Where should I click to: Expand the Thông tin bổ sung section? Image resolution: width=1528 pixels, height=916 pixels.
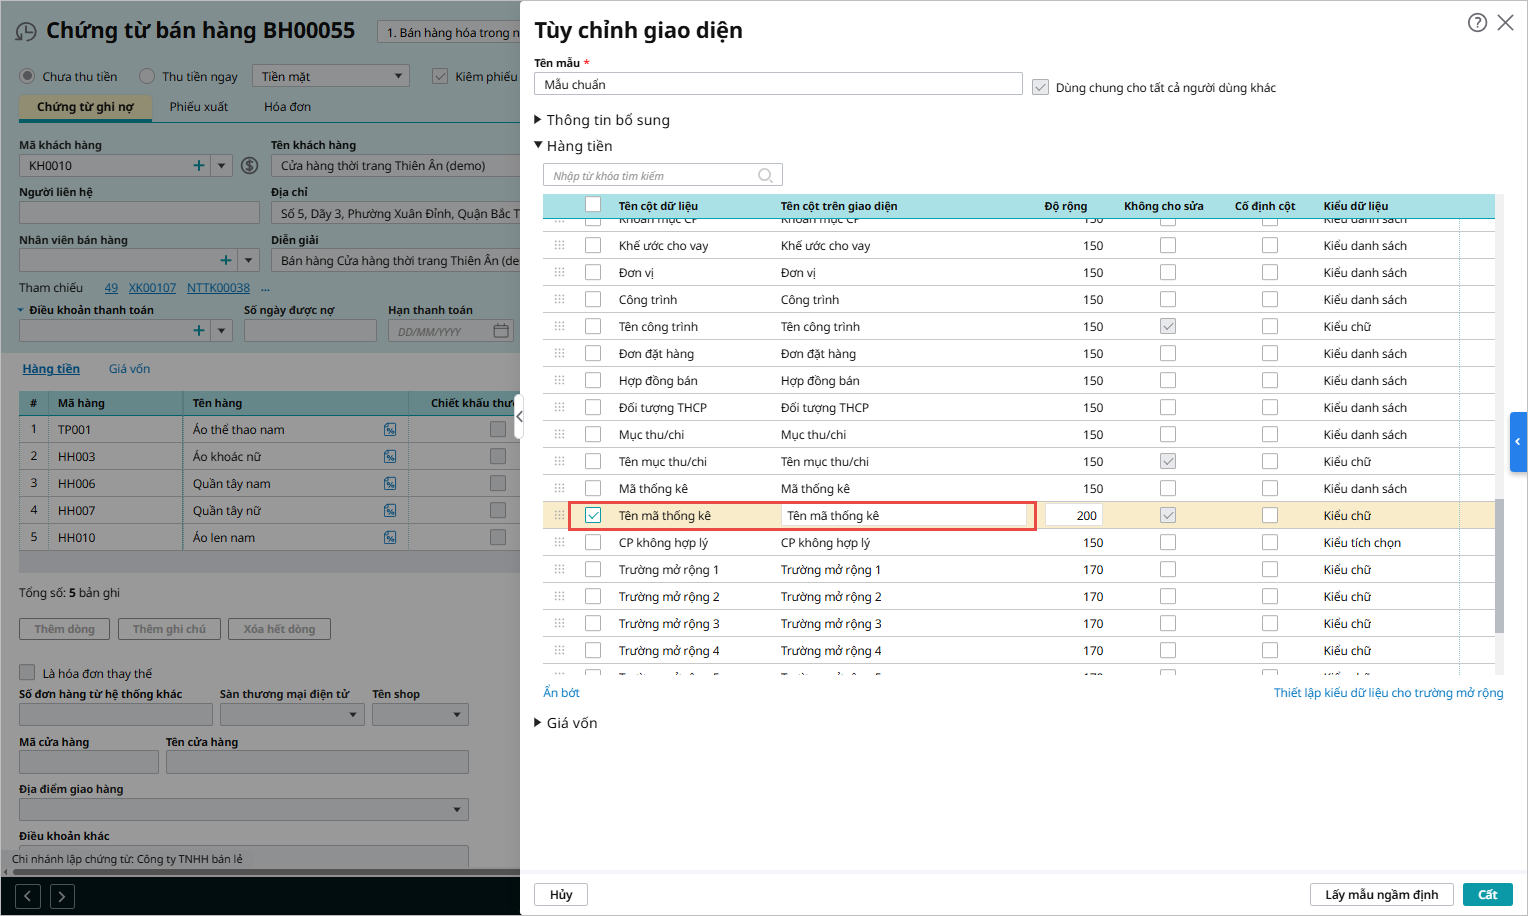pos(538,120)
